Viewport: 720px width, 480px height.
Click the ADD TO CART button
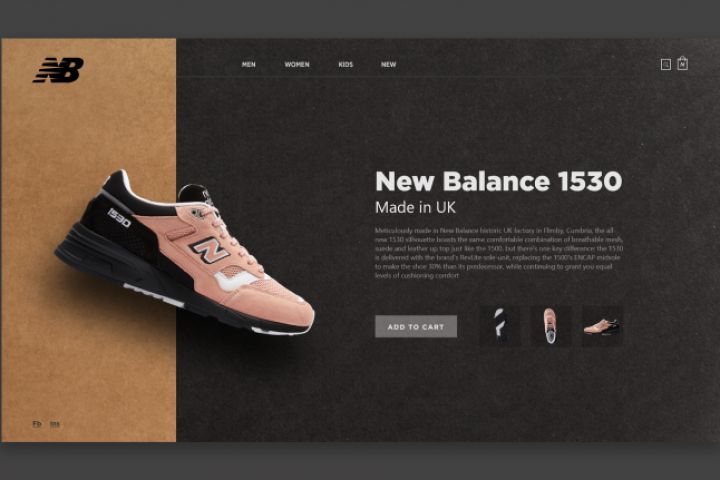(416, 327)
